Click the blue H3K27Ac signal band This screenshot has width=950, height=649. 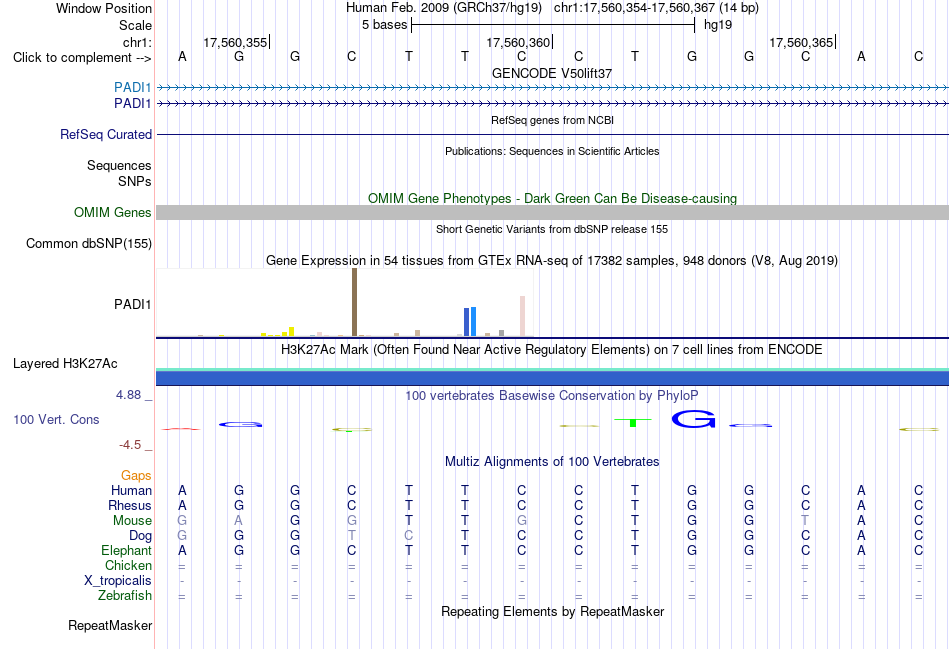(x=552, y=378)
